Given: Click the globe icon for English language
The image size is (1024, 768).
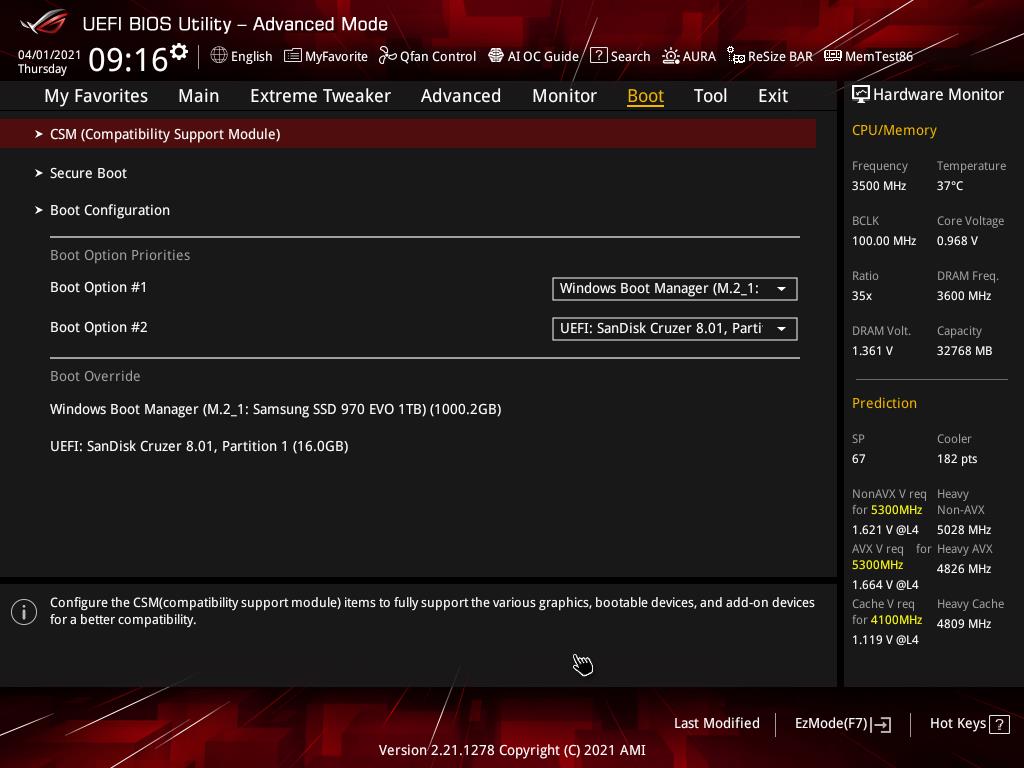Looking at the screenshot, I should [219, 56].
